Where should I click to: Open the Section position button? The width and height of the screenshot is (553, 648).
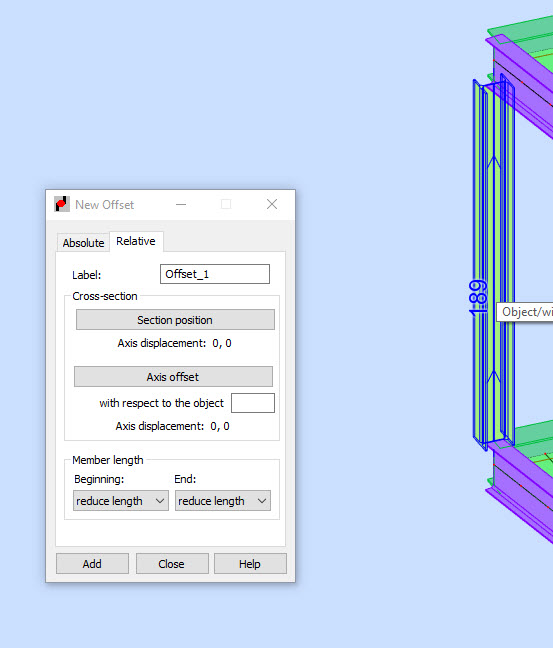tap(175, 320)
